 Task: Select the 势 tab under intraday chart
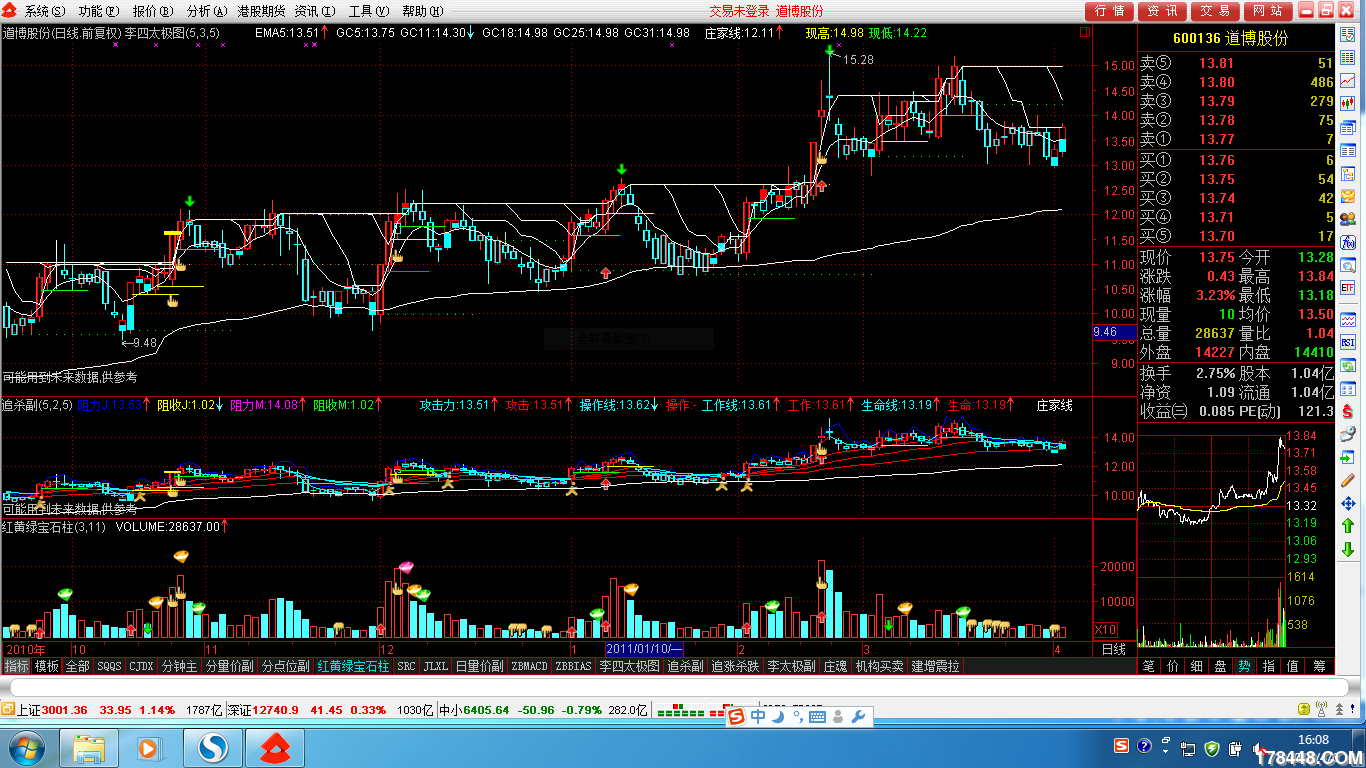pos(1243,666)
